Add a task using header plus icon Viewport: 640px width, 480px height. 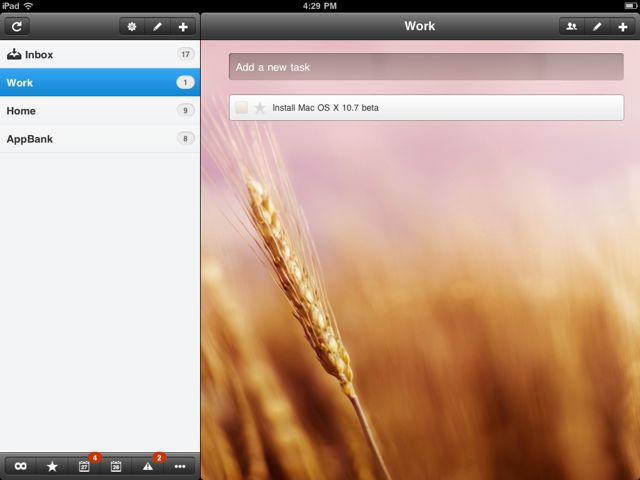point(623,27)
